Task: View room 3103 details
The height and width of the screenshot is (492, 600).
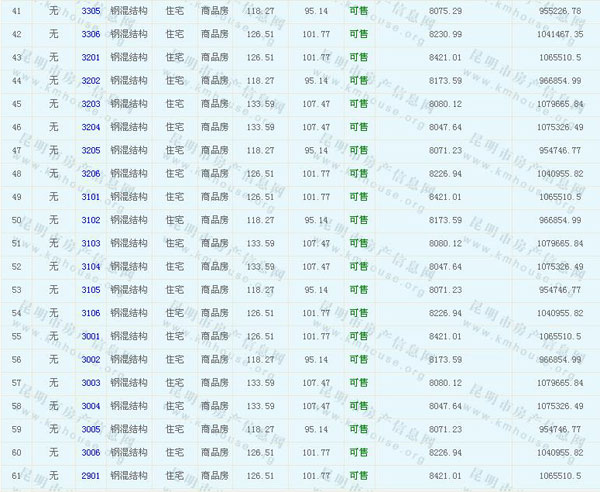Action: coord(90,243)
